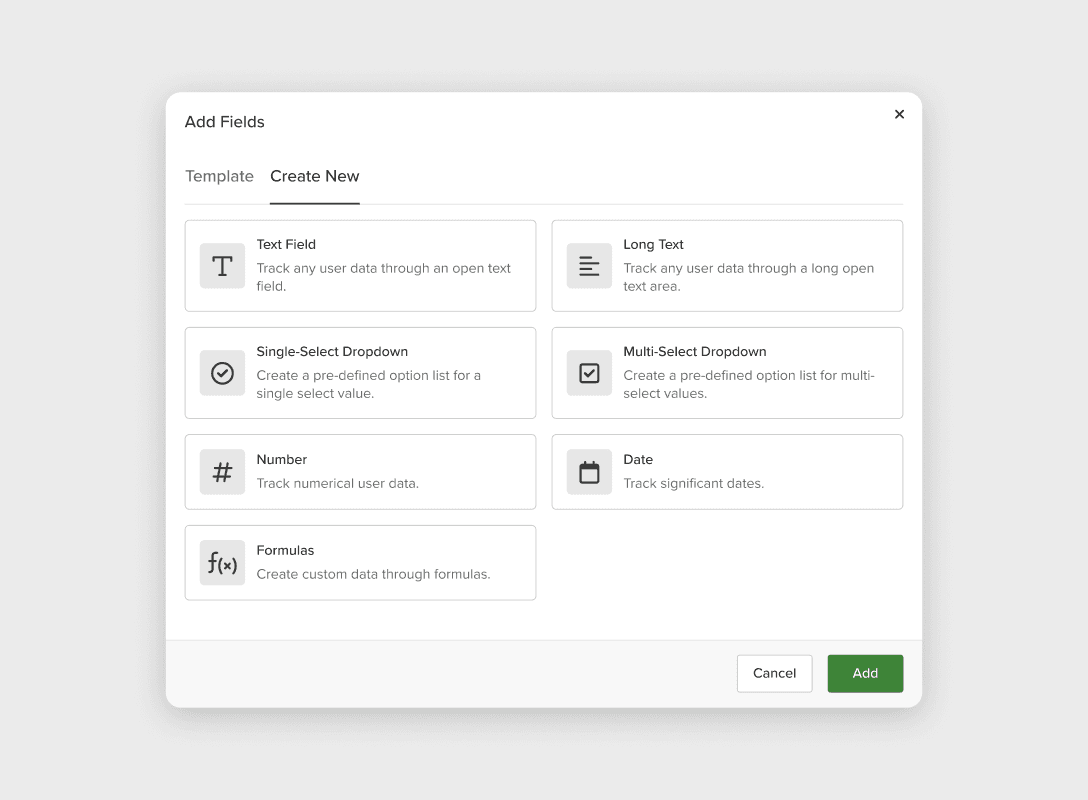
Task: Click the Text Field 'T' icon
Action: coord(222,266)
